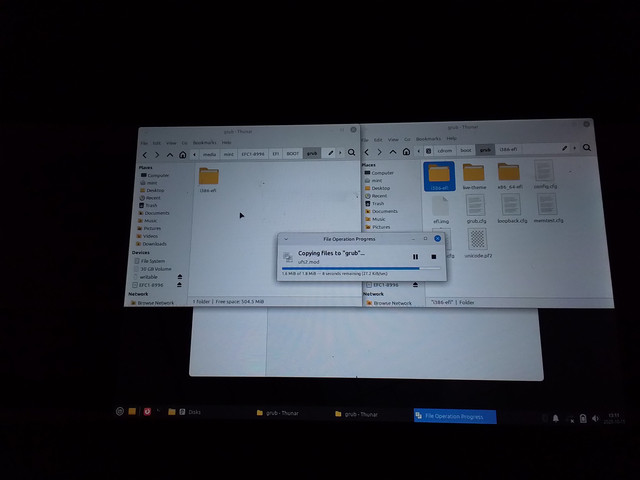Select the x86_64-efi folder
This screenshot has width=640, height=480.
[x=509, y=176]
